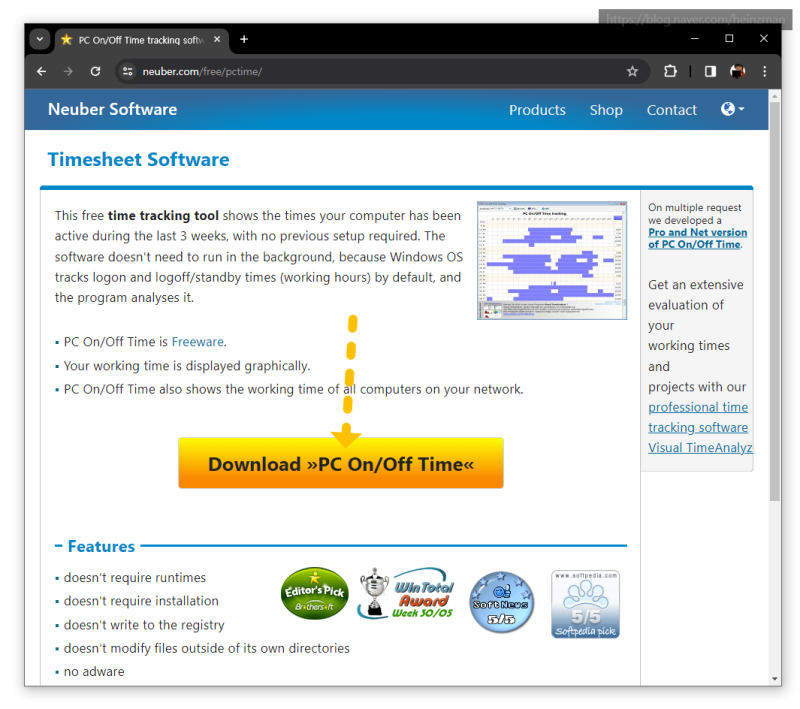Click the text "doesn't require runtimes"

point(135,577)
